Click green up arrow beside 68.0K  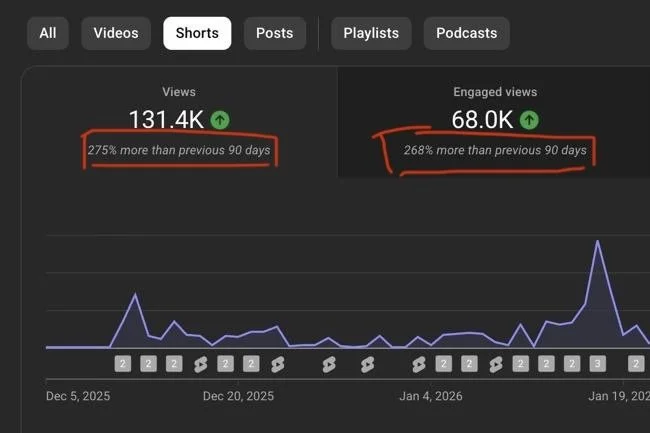tap(529, 120)
